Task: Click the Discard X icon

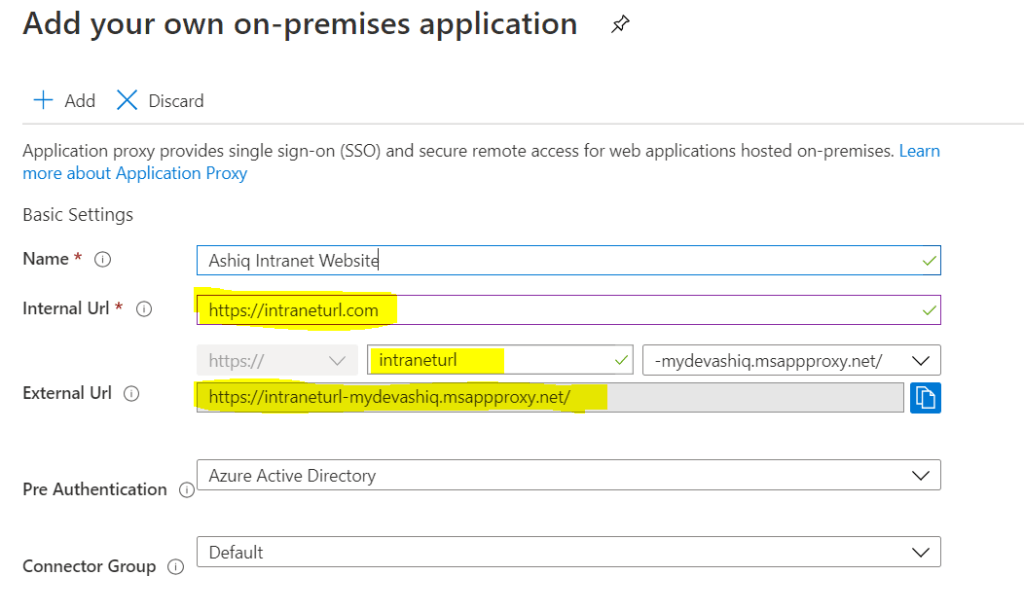Action: click(127, 100)
